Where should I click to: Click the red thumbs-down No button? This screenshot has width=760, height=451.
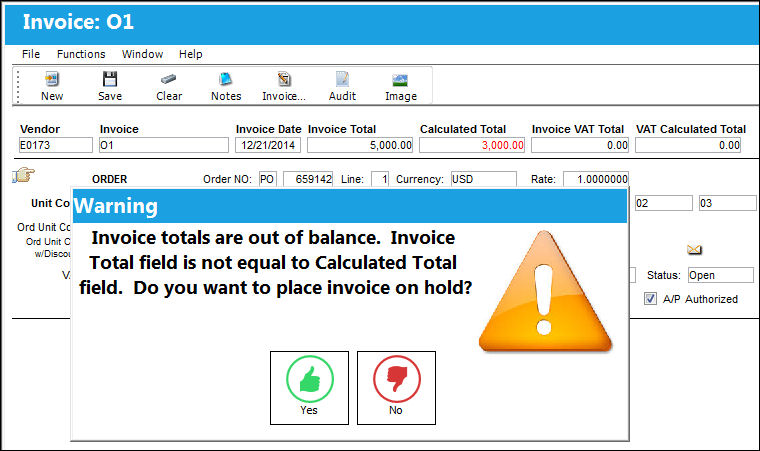coord(396,388)
